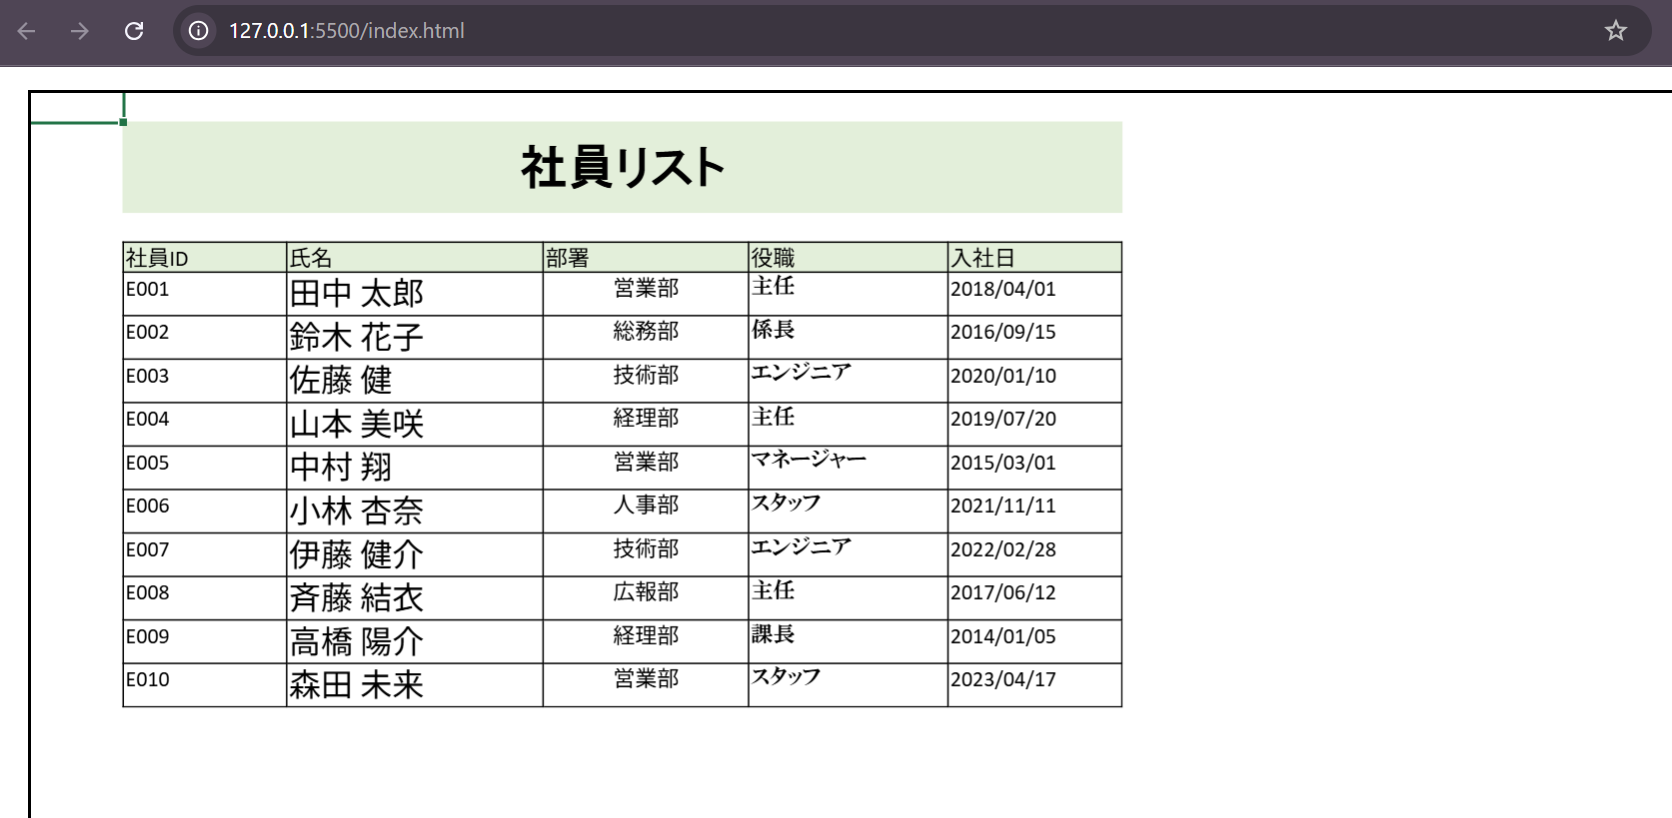Click the date 2016/09/15
This screenshot has width=1672, height=818.
[1003, 332]
